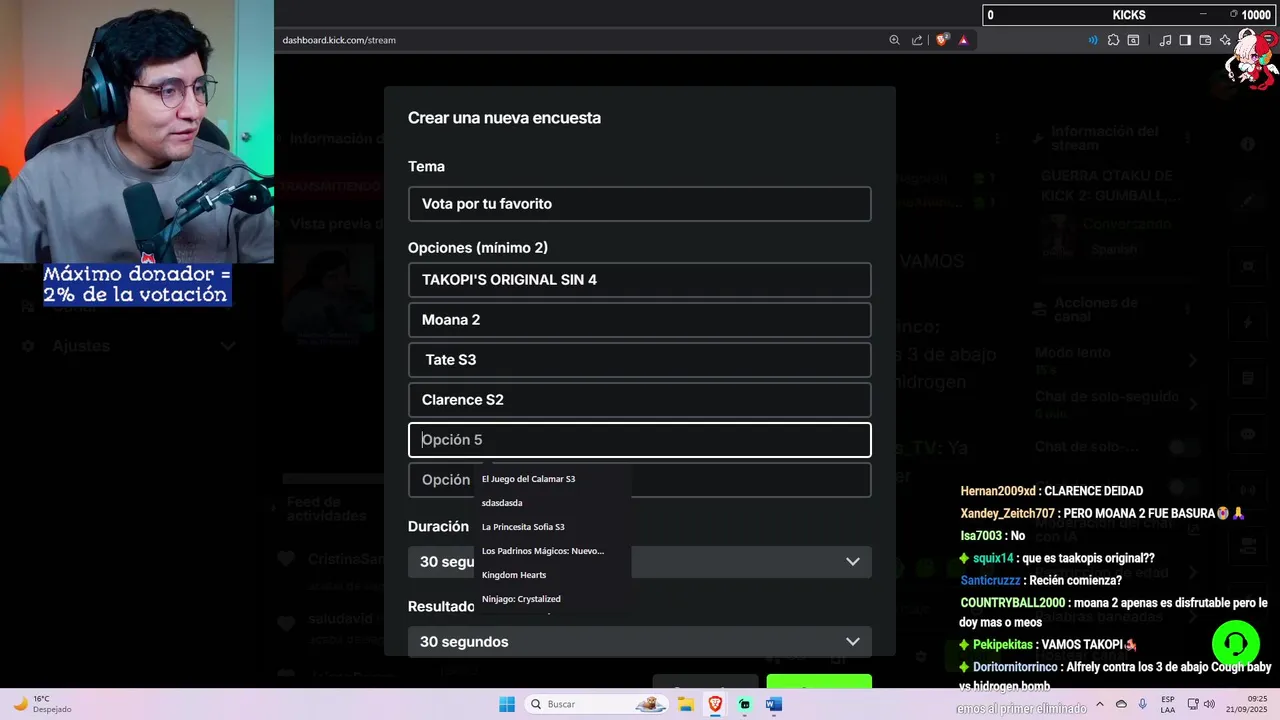This screenshot has width=1280, height=720.
Task: Click the Windows Buscar search box
Action: (x=598, y=704)
